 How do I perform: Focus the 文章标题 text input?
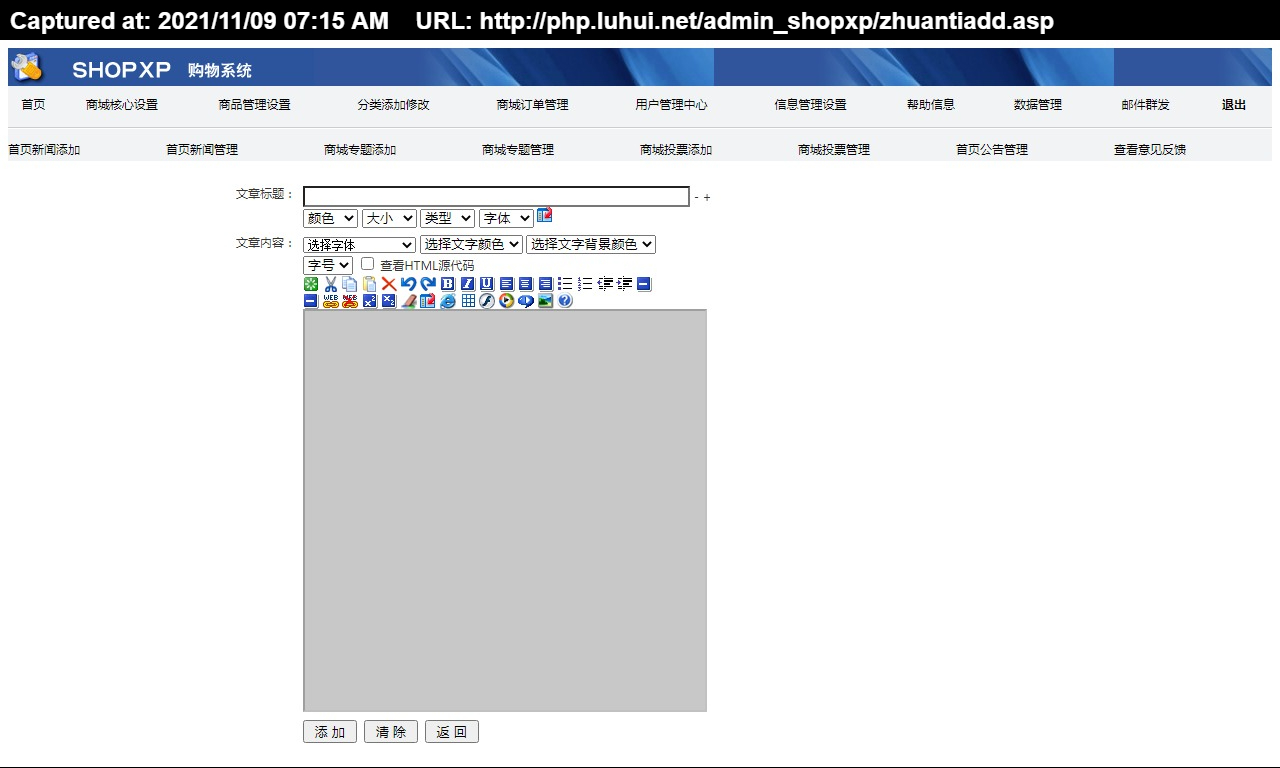pos(496,196)
